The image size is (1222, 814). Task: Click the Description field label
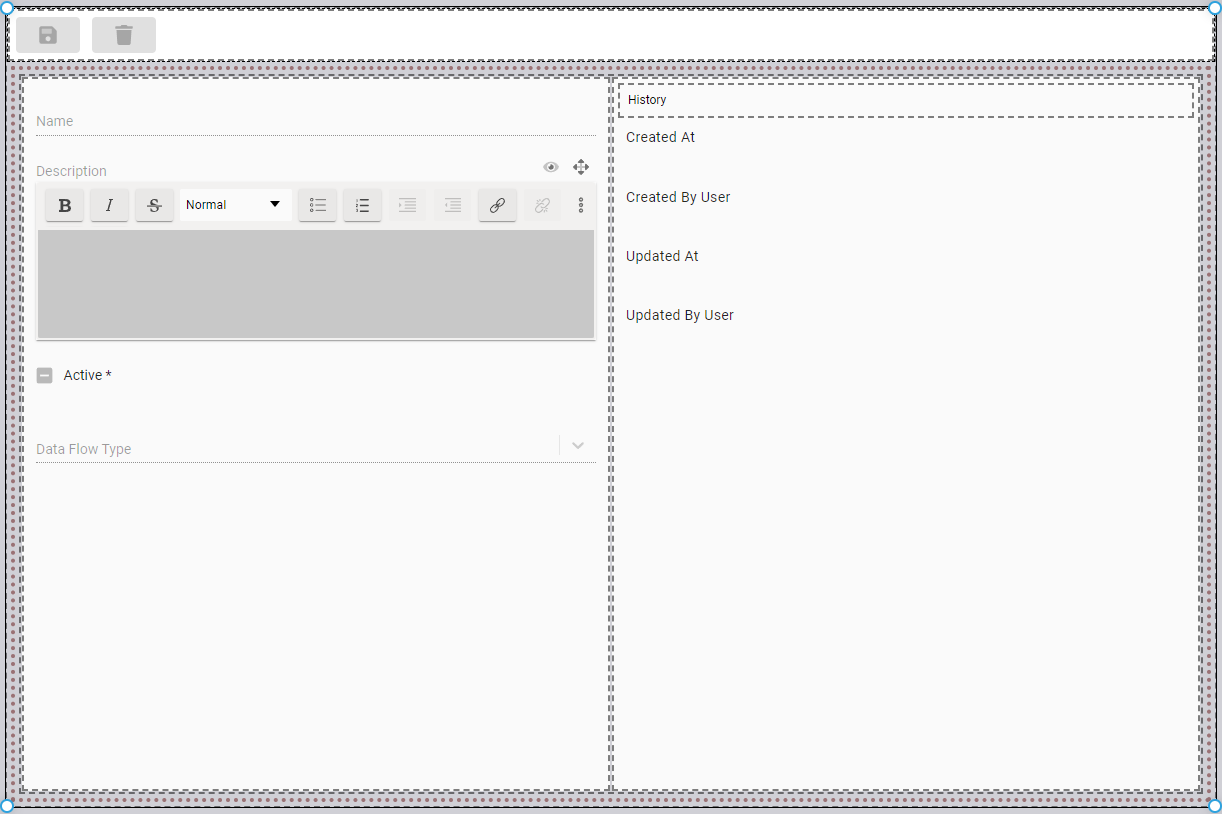coord(71,171)
